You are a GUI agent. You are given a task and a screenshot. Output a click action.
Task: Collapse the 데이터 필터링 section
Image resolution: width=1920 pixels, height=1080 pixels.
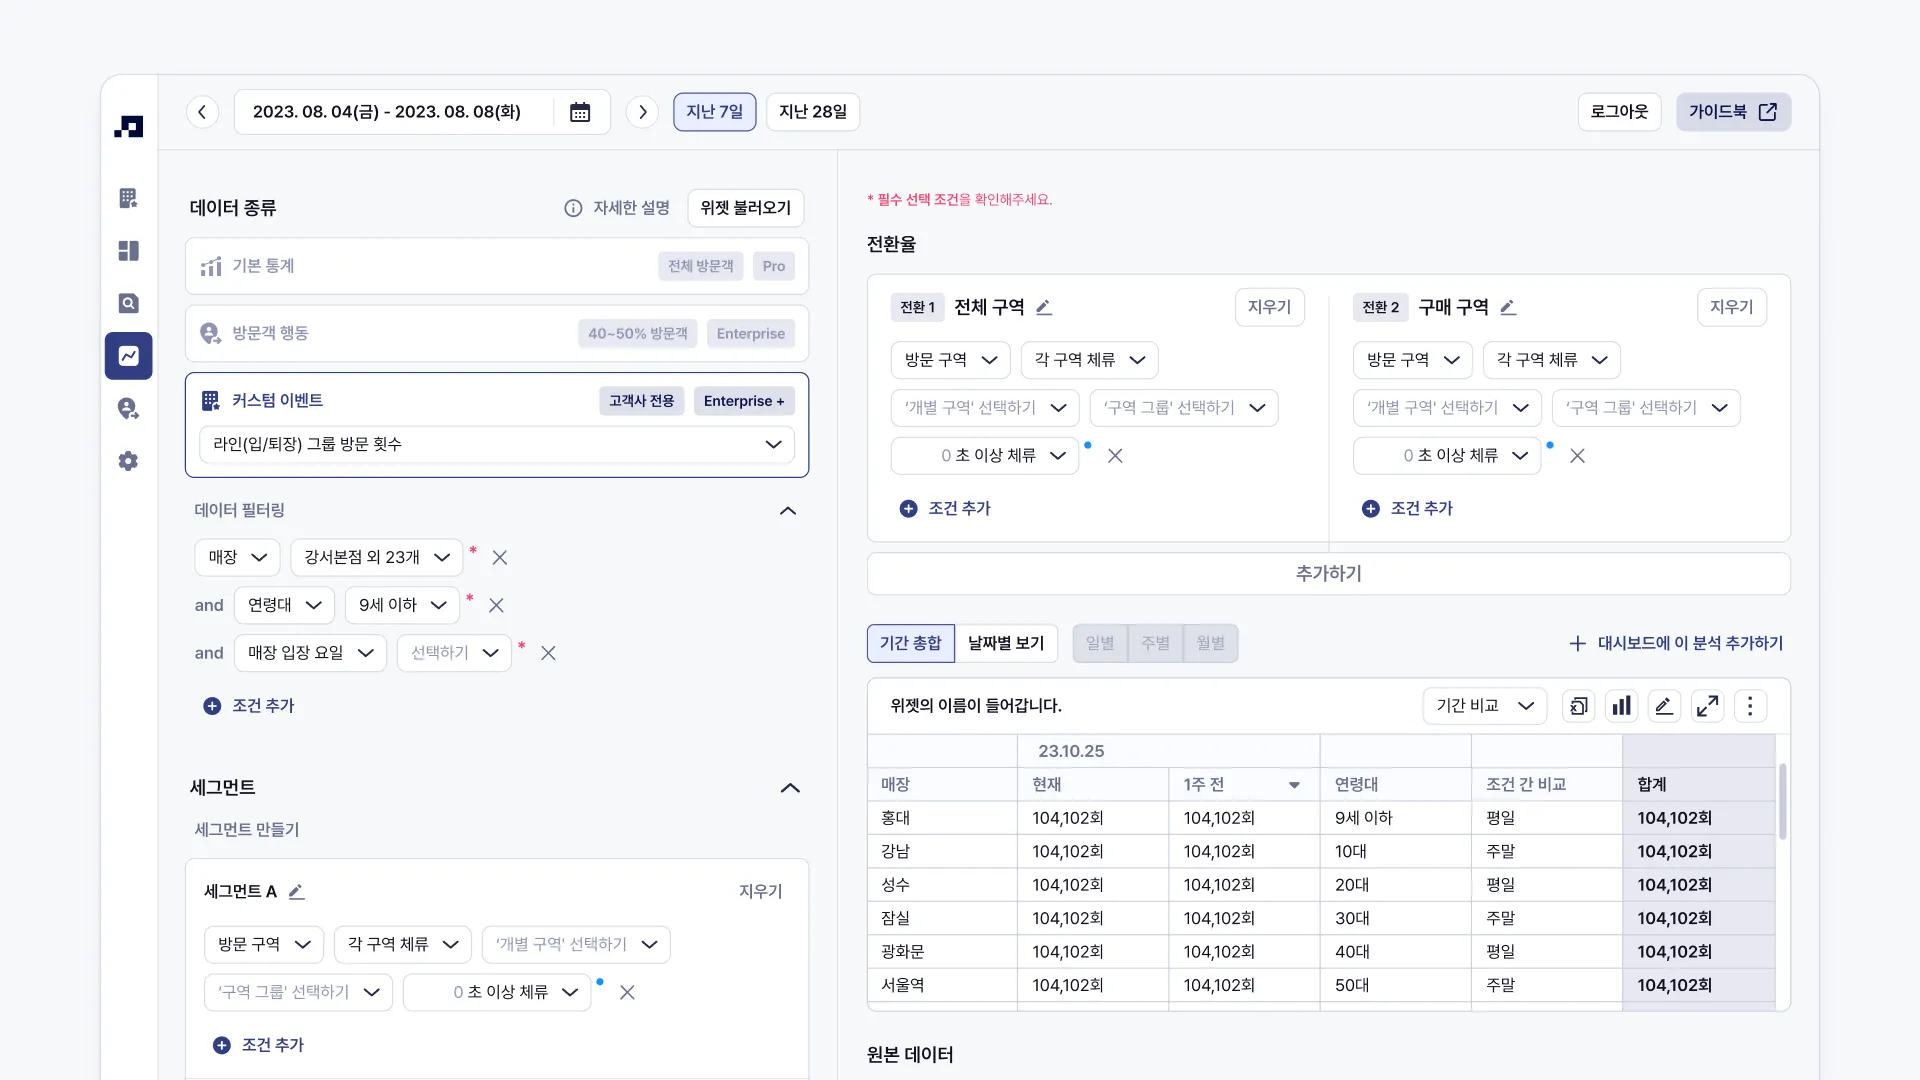click(x=788, y=510)
